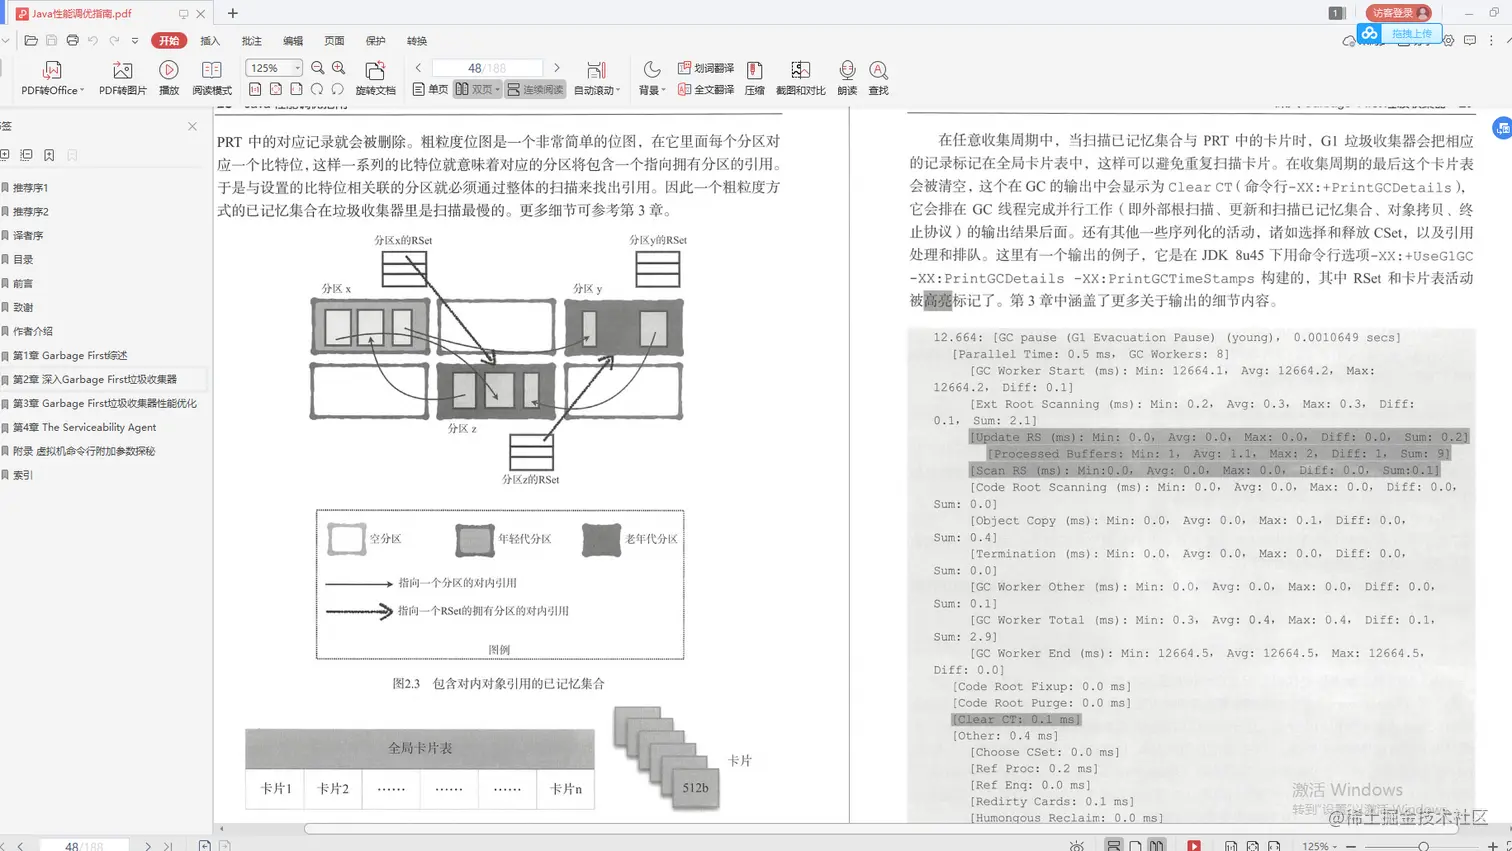
Task: Click the zoom slider in status bar
Action: 1422,846
